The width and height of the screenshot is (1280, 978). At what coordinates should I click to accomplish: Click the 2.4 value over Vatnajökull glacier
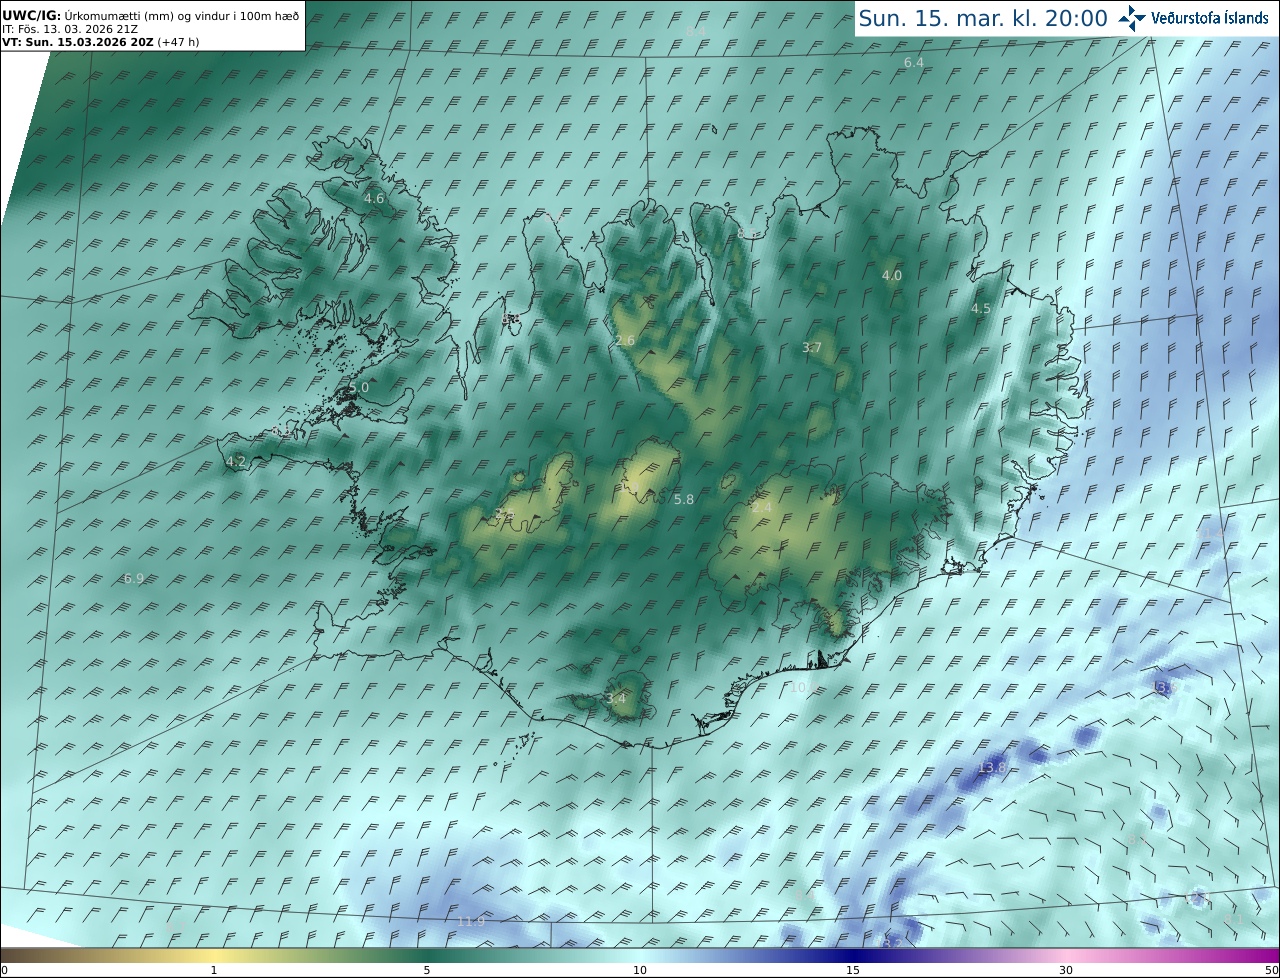click(762, 508)
